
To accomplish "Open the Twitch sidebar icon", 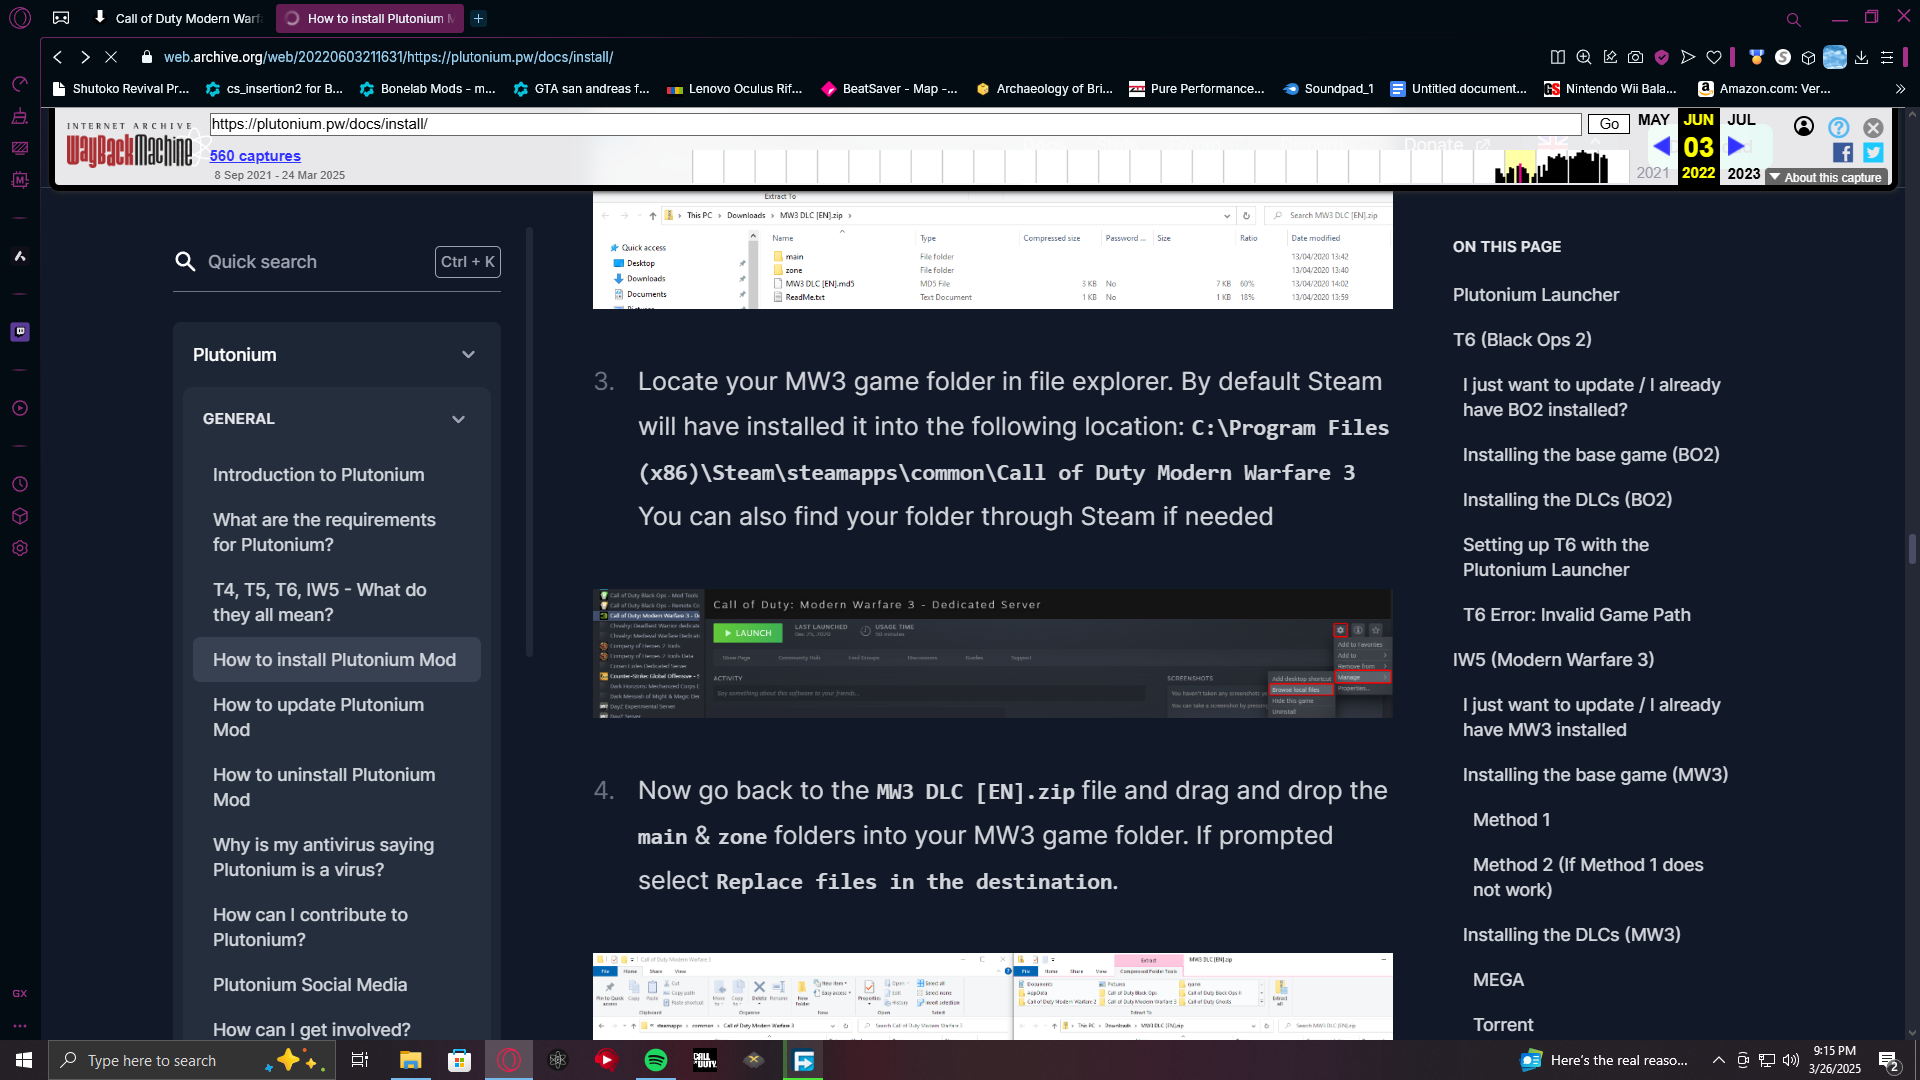I will (x=20, y=331).
